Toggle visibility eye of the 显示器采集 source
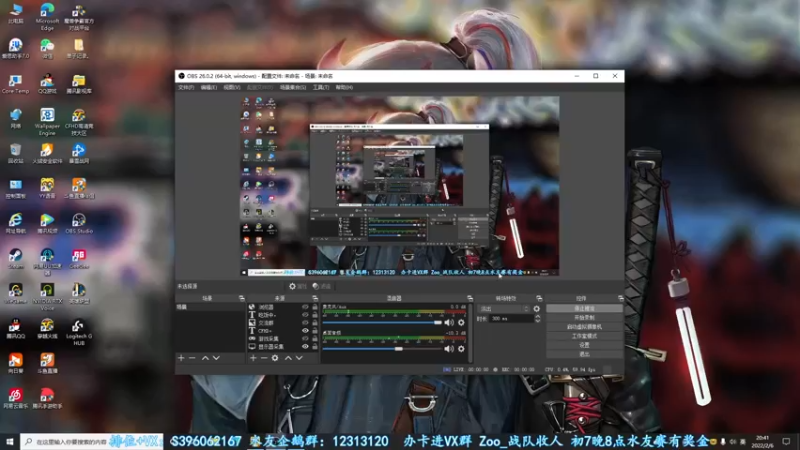This screenshot has height=450, width=800. (x=305, y=346)
